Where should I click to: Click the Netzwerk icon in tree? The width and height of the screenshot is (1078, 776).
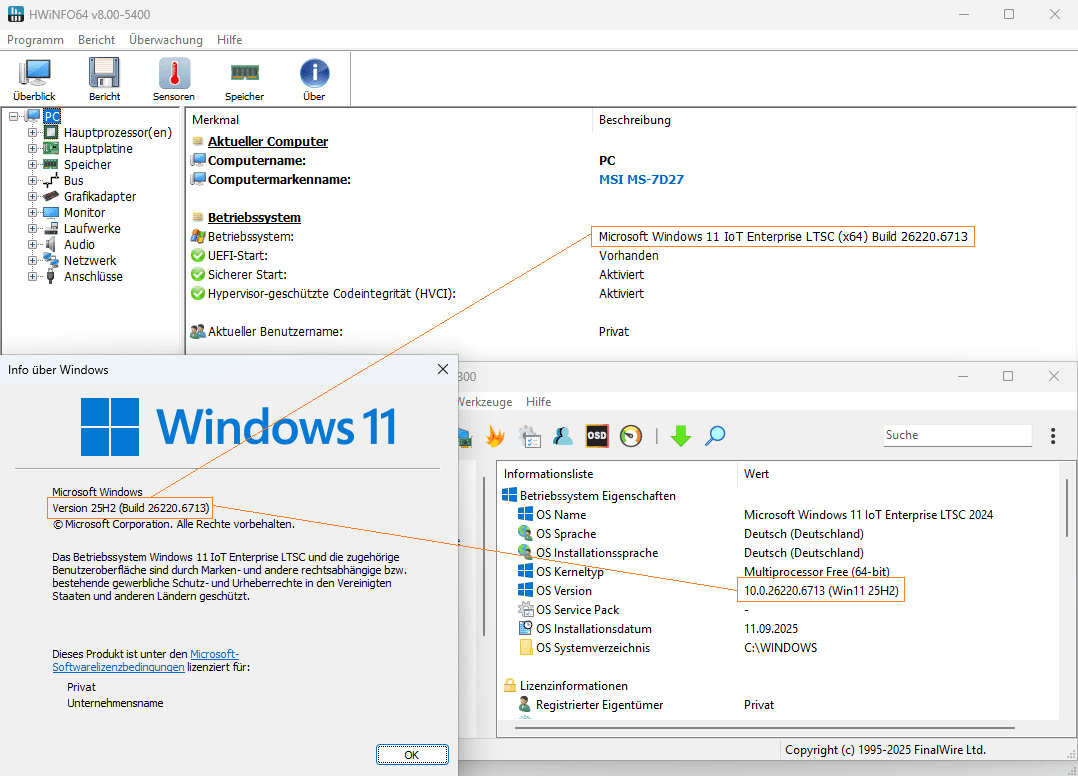[x=51, y=260]
